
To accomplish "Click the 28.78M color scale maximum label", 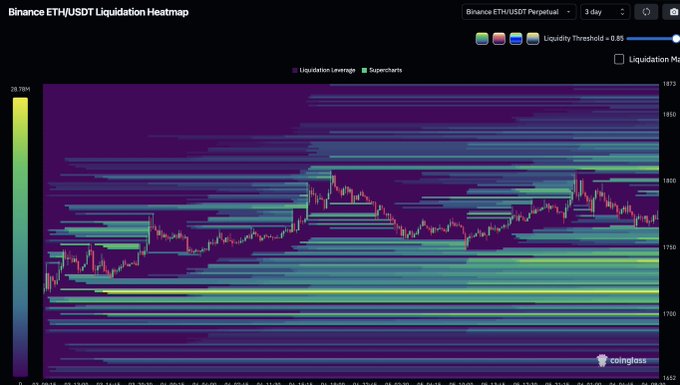I will tap(20, 89).
